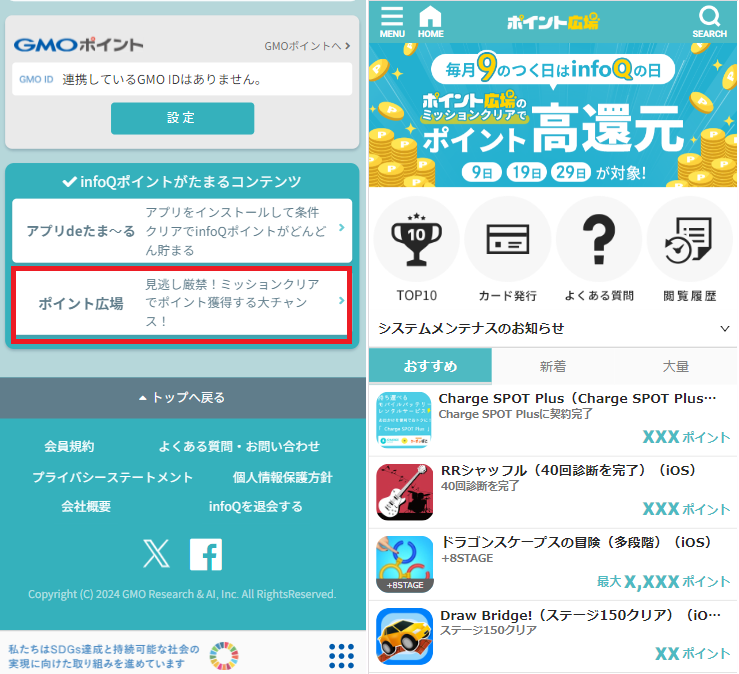Open Charge SPOT Plus app thumbnail
This screenshot has height=674, width=739.
click(x=404, y=419)
